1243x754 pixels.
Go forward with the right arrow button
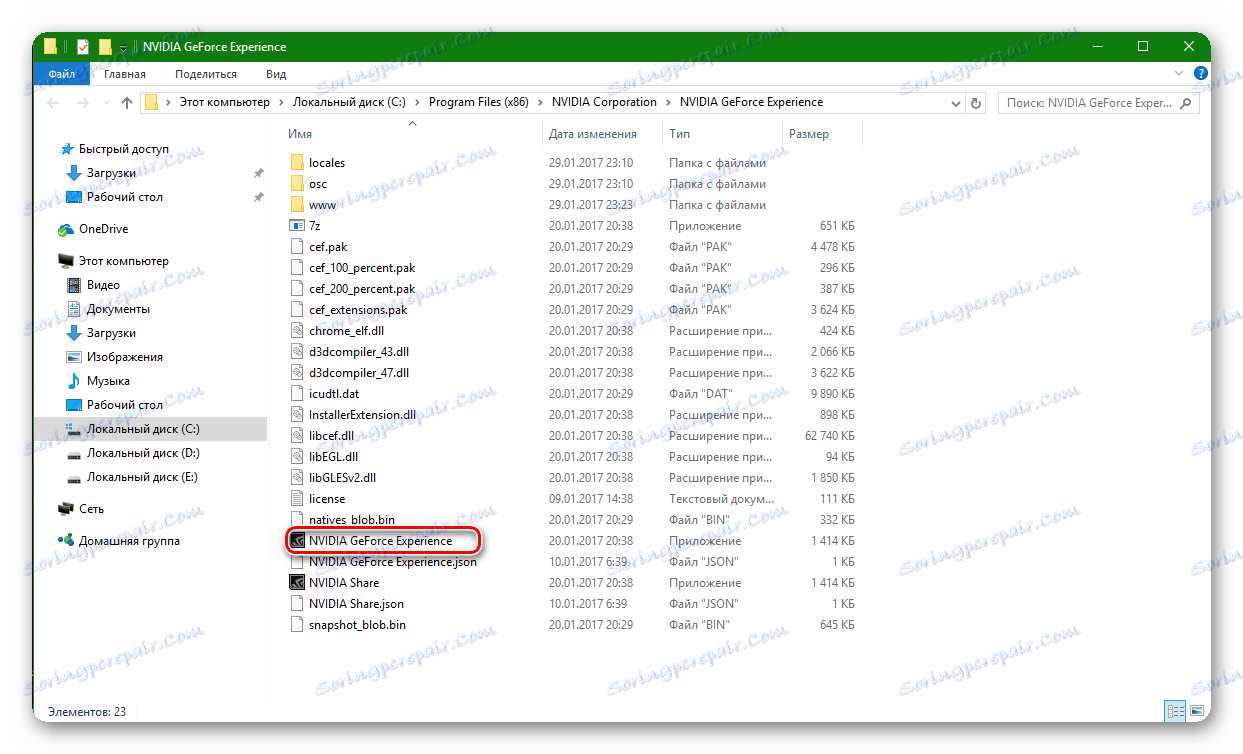click(82, 102)
